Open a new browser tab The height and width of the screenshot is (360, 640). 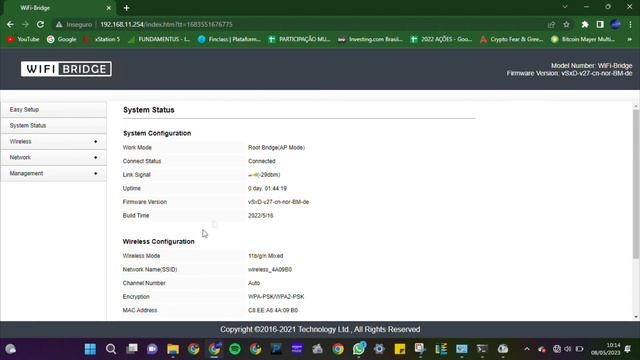point(127,8)
